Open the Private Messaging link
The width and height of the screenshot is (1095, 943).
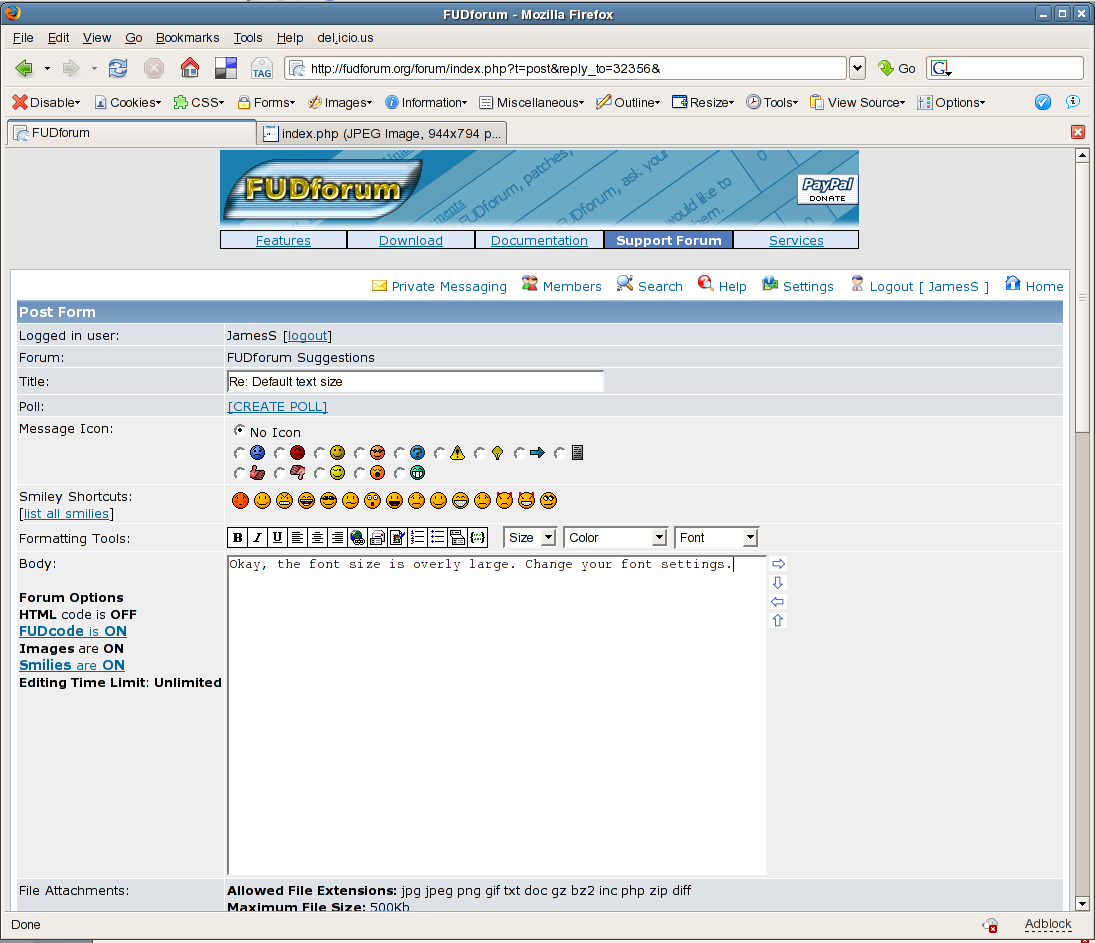(x=439, y=286)
